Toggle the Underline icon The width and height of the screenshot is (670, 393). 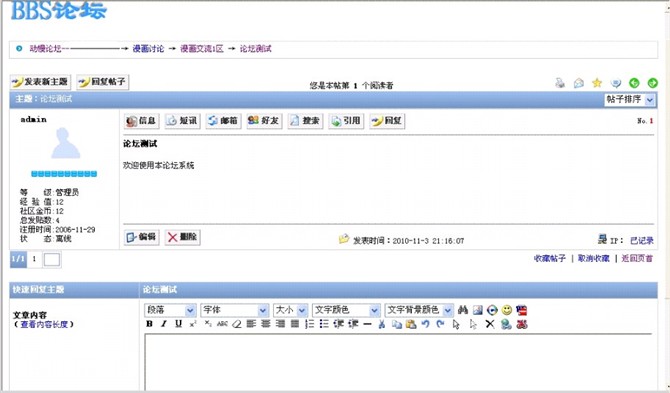[179, 324]
